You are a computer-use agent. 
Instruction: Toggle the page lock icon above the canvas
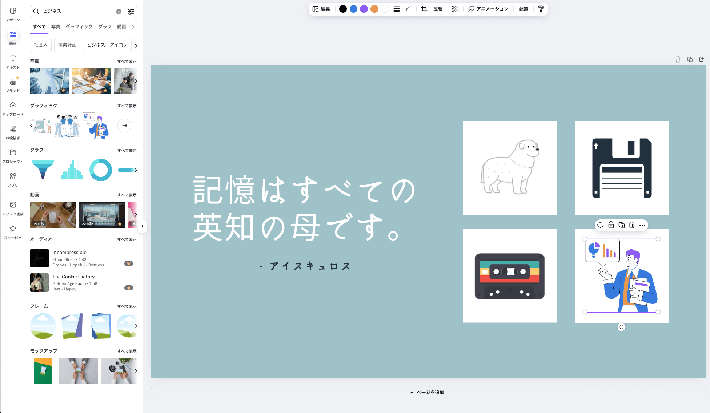[678, 59]
